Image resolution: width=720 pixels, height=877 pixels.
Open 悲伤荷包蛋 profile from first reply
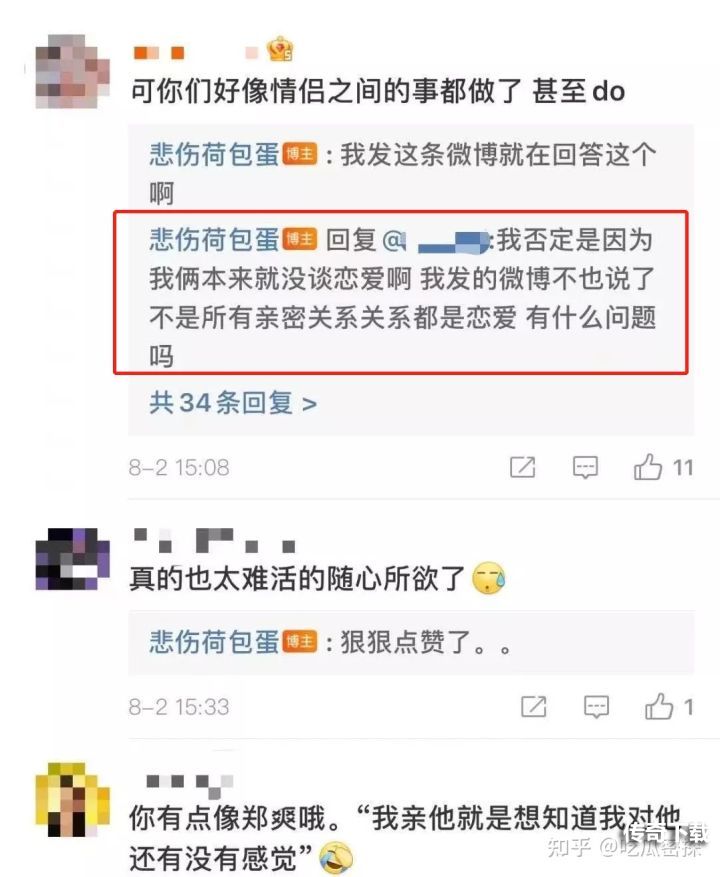(214, 154)
